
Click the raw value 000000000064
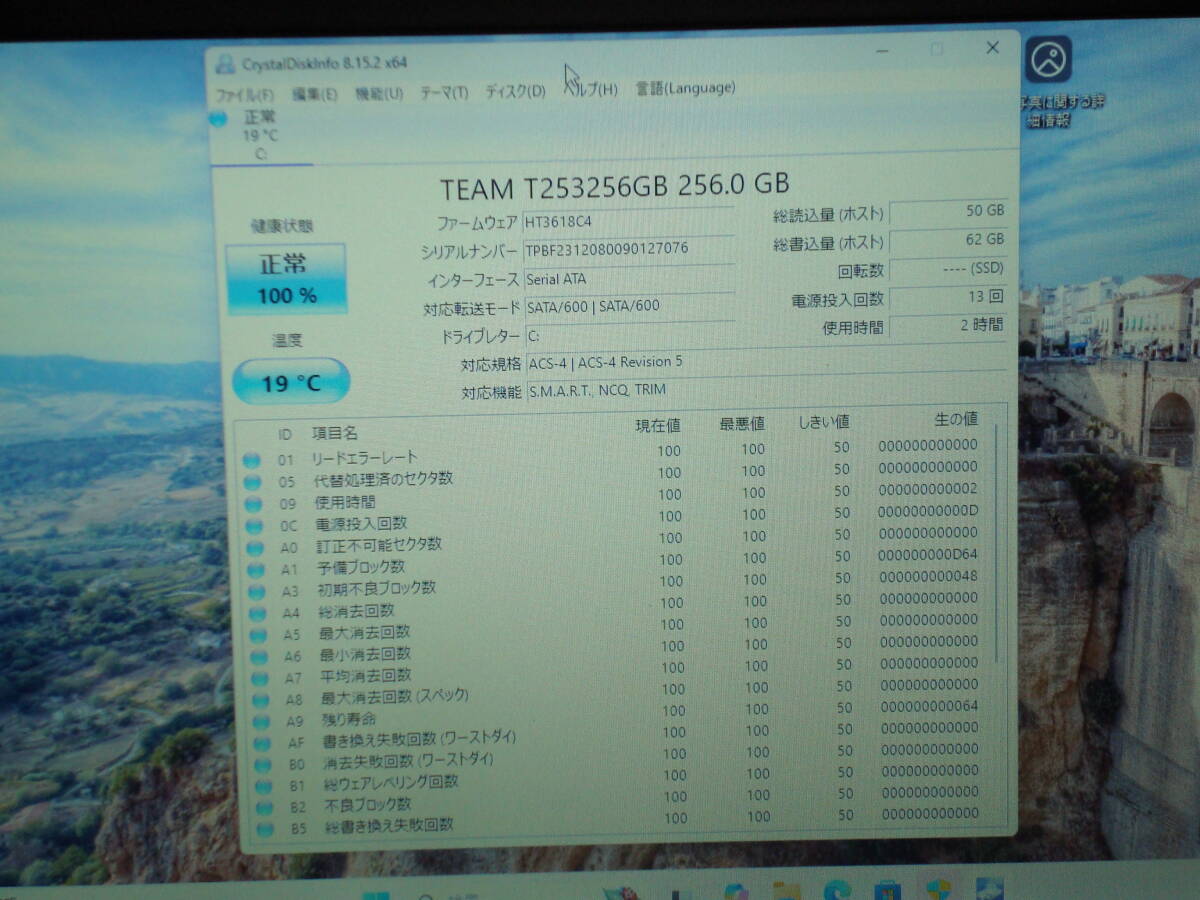pyautogui.click(x=928, y=706)
